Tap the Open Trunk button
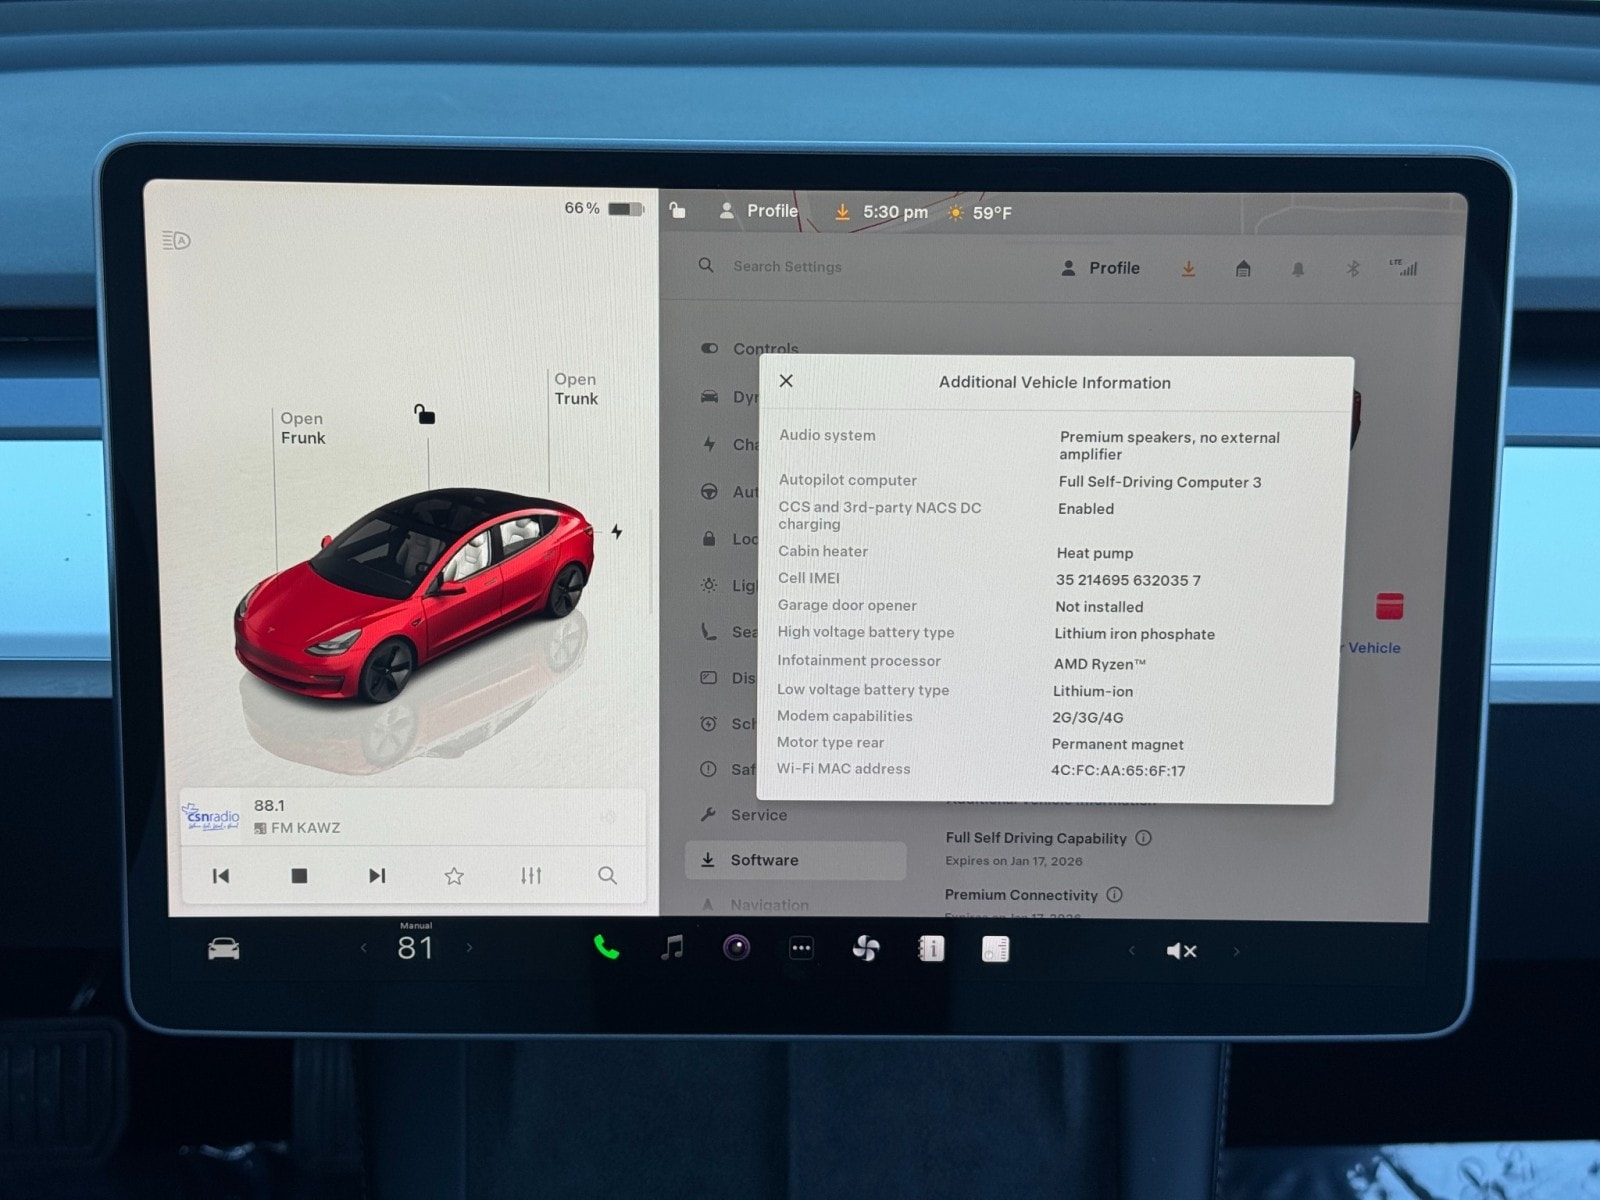 [576, 389]
